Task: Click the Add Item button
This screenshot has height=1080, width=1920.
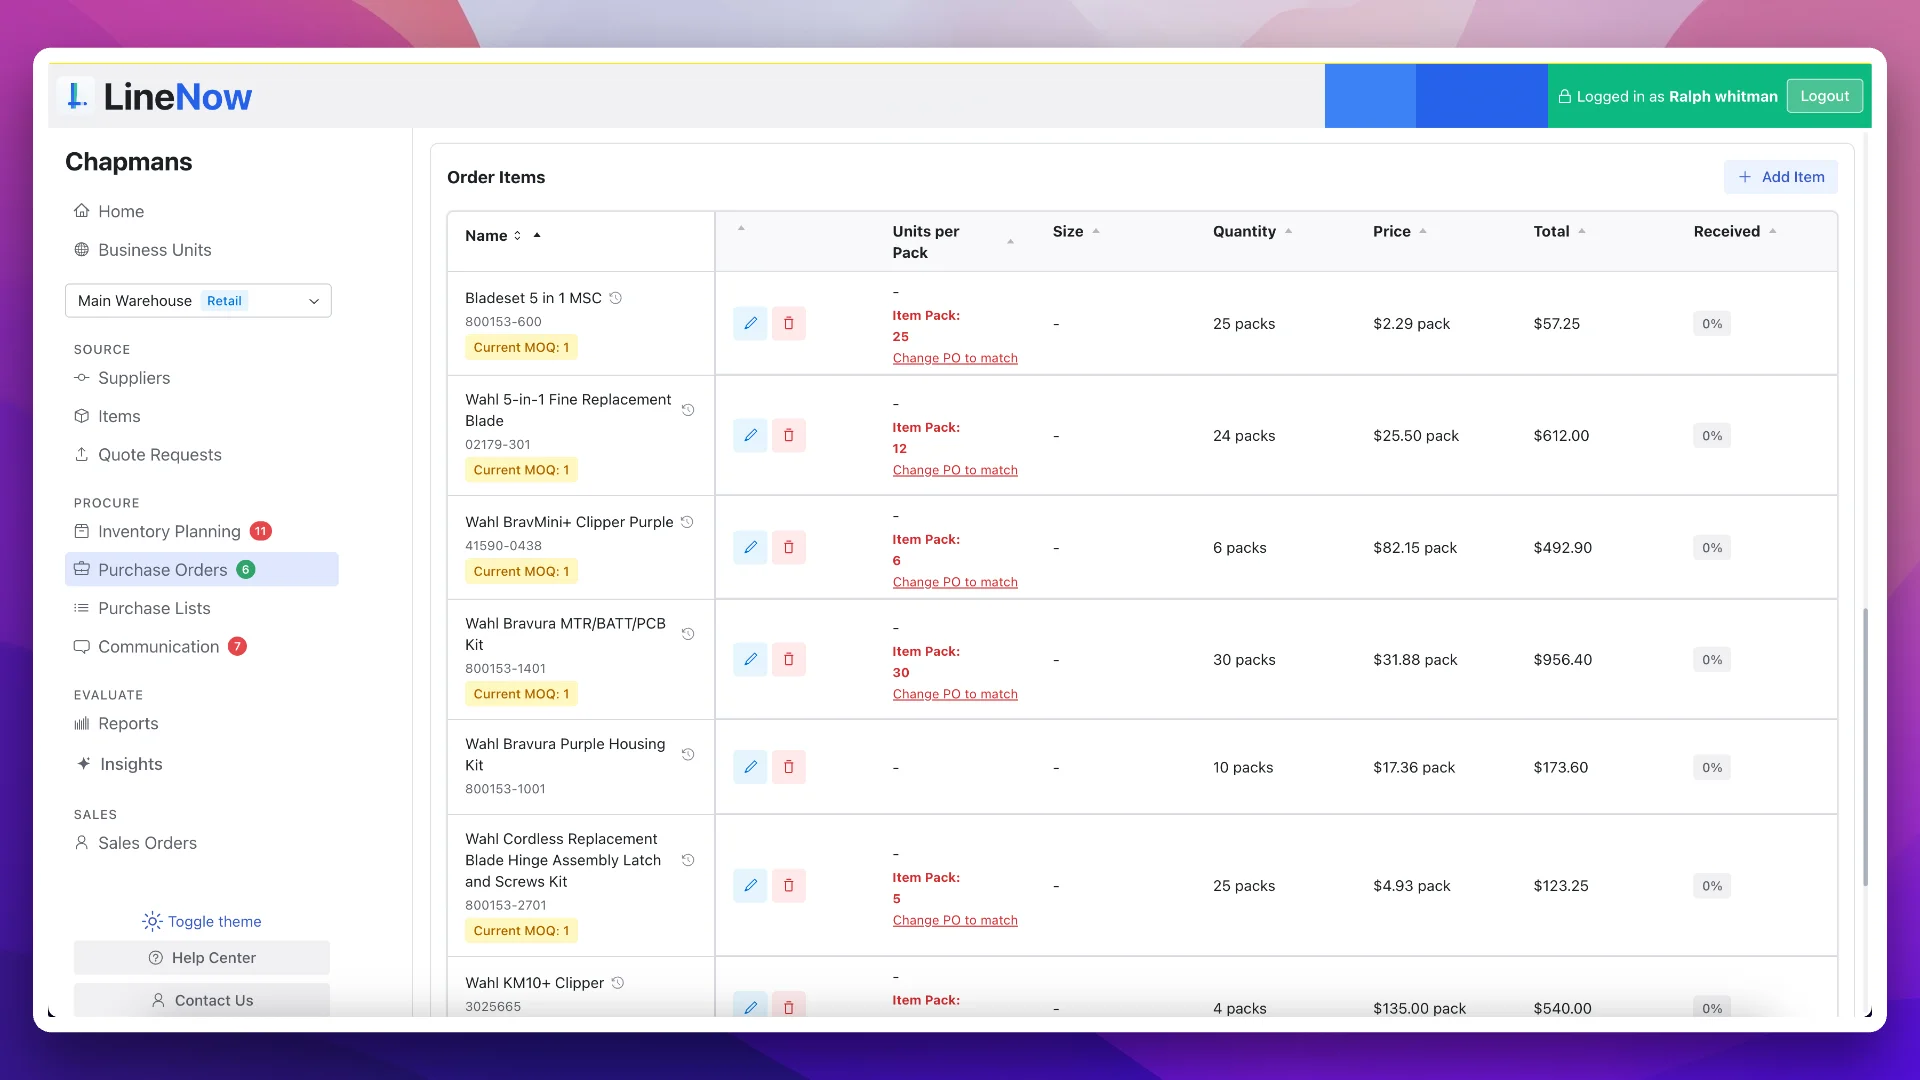Action: (x=1780, y=177)
